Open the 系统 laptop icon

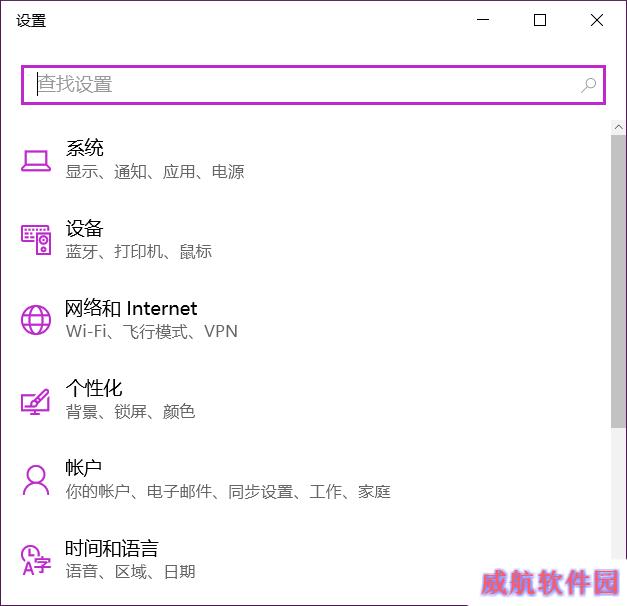36,160
